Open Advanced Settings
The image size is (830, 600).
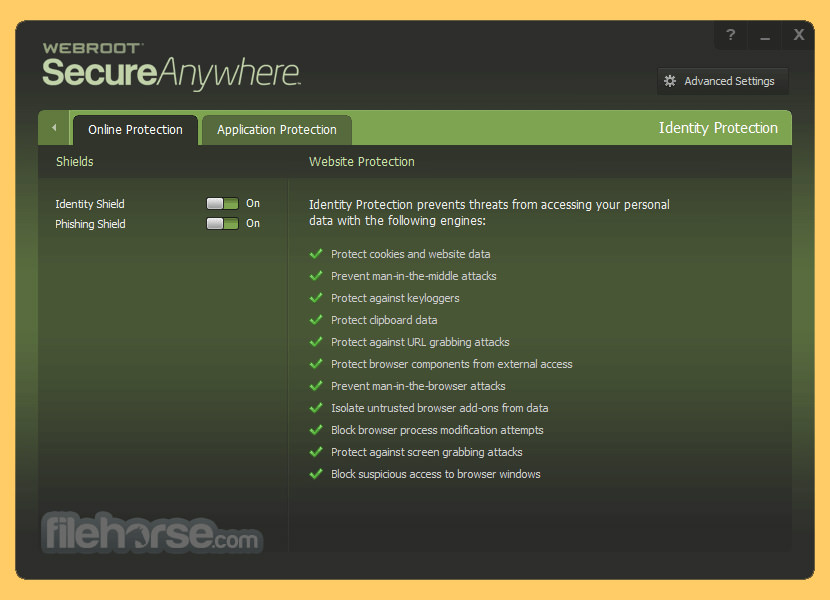pyautogui.click(x=723, y=81)
